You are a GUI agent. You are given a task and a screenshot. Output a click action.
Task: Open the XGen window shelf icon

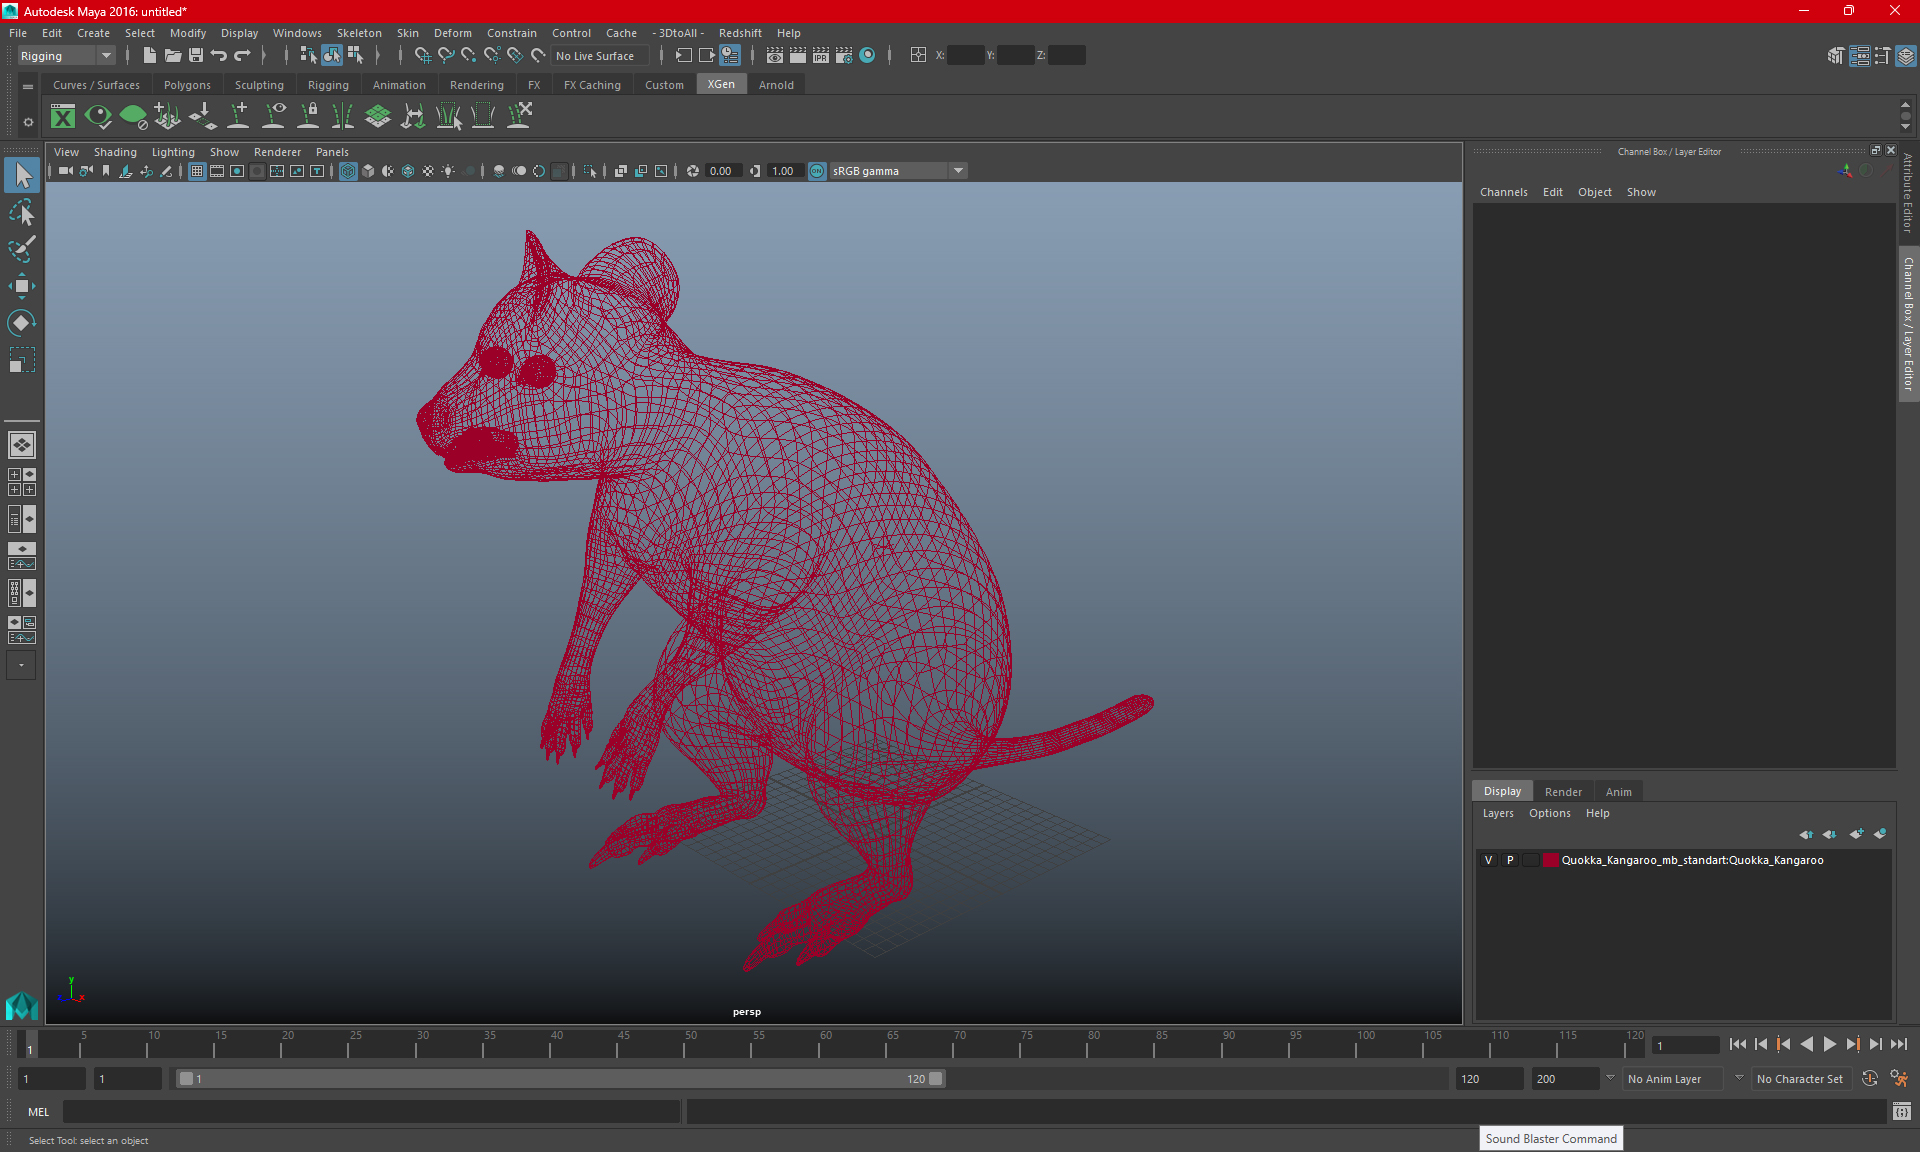click(x=63, y=117)
